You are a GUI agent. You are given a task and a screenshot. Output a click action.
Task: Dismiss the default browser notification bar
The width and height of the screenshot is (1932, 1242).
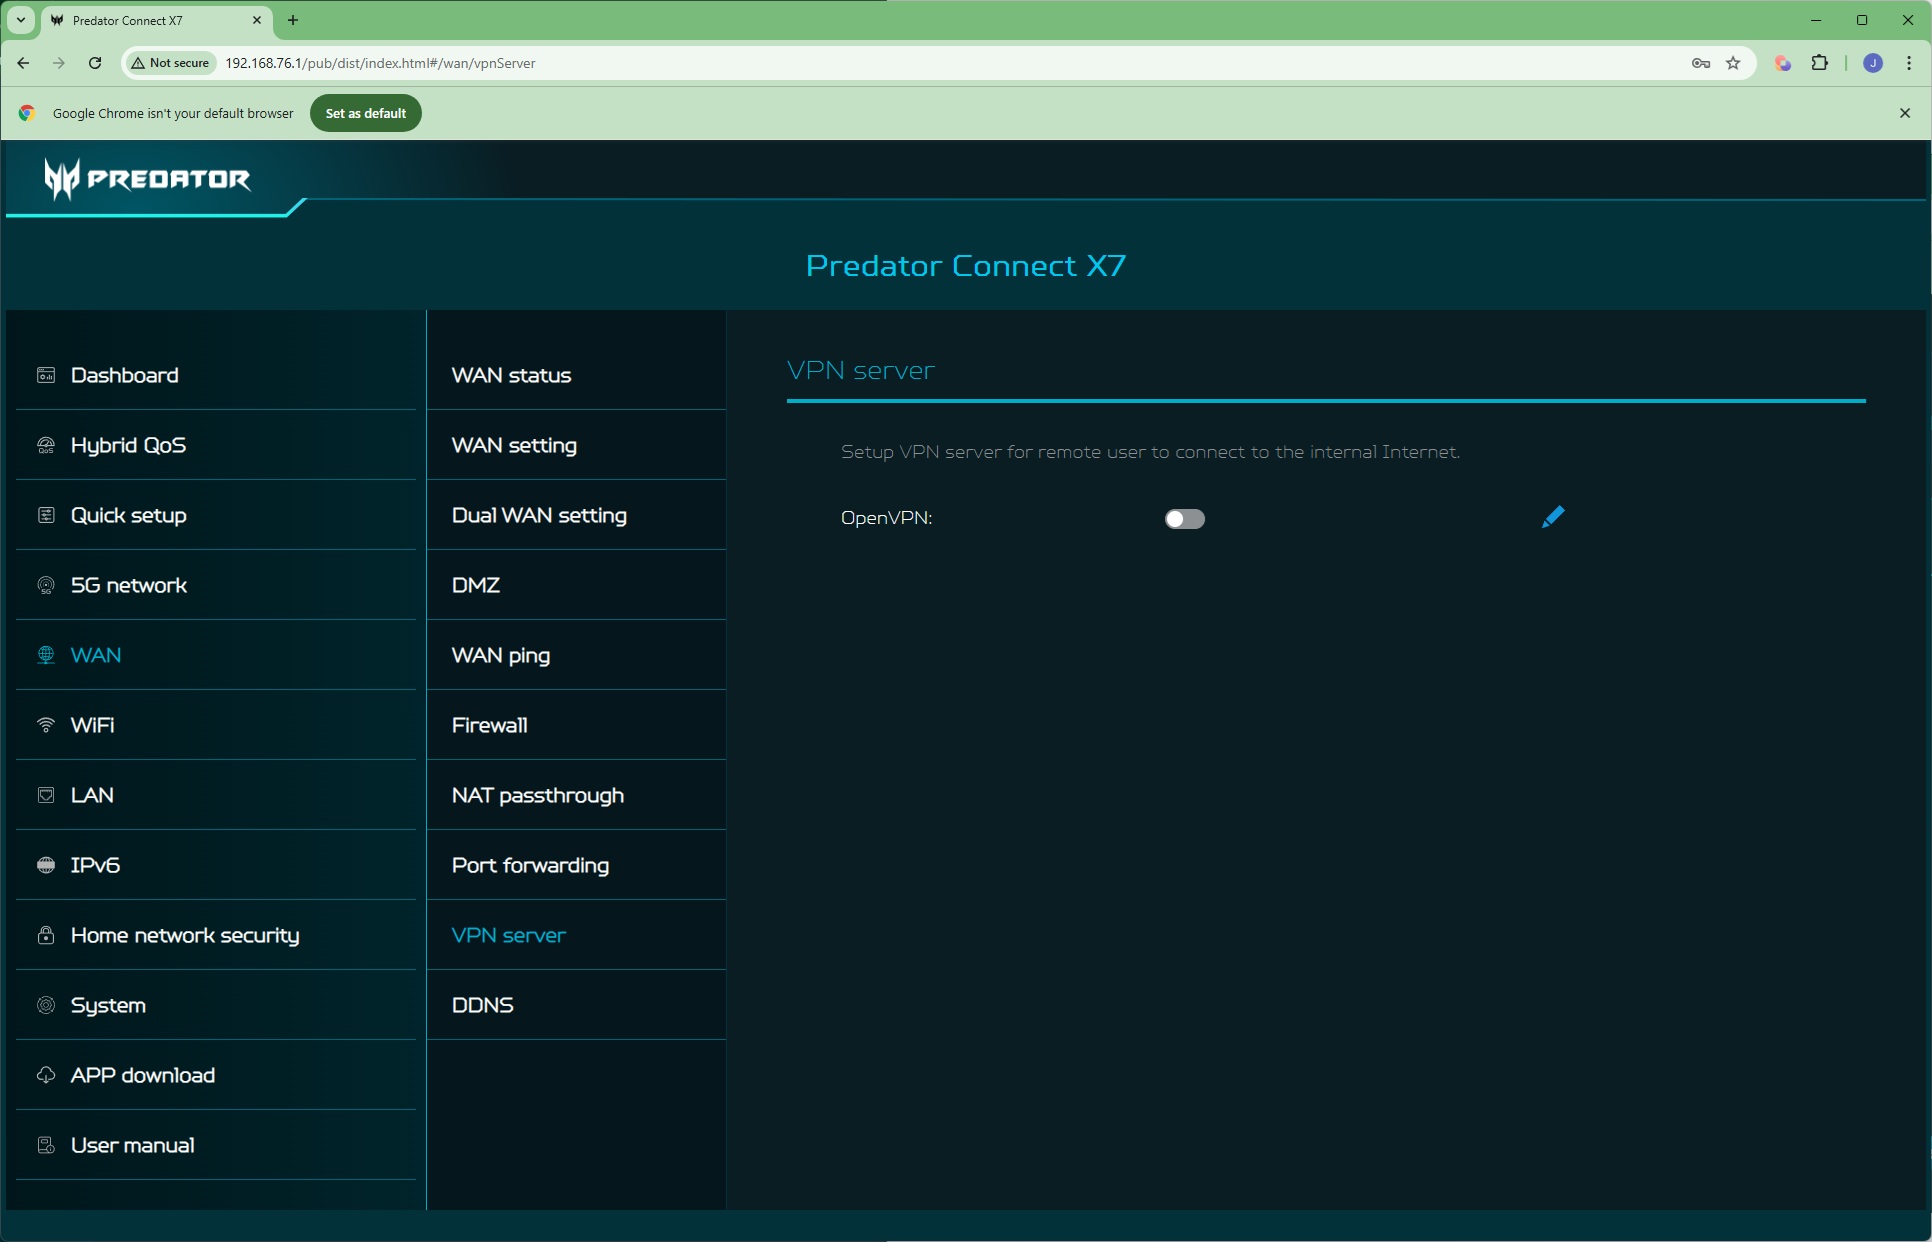pyautogui.click(x=1904, y=113)
